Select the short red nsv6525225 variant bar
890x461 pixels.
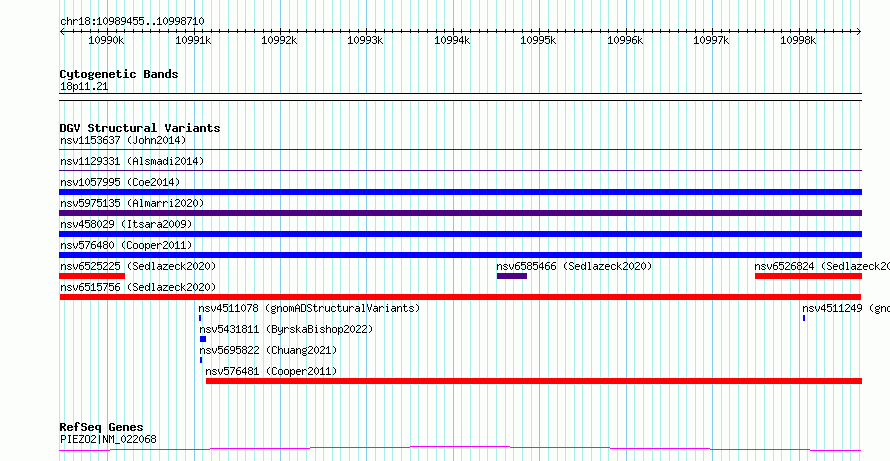pyautogui.click(x=92, y=276)
